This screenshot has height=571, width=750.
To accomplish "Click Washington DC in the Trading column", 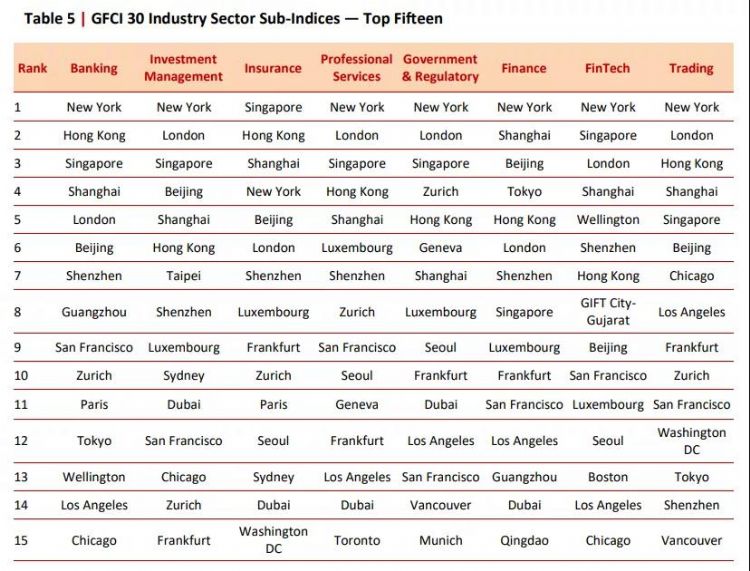I will click(x=691, y=440).
